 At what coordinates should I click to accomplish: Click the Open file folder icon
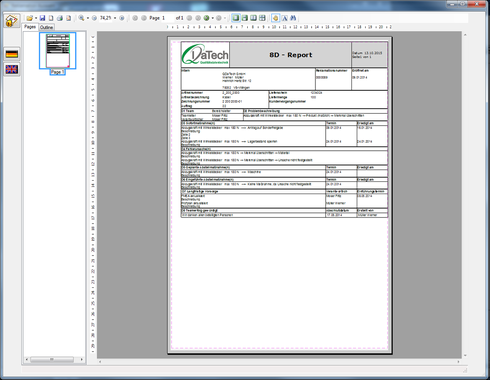point(30,18)
